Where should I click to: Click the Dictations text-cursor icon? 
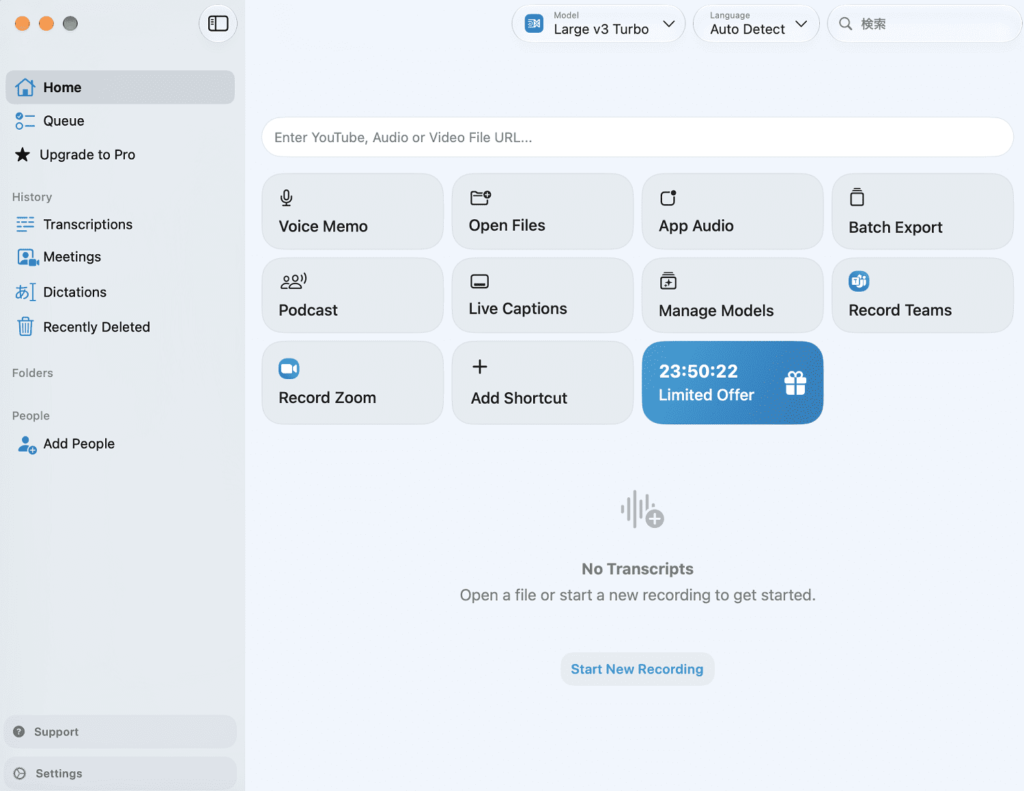[x=25, y=292]
